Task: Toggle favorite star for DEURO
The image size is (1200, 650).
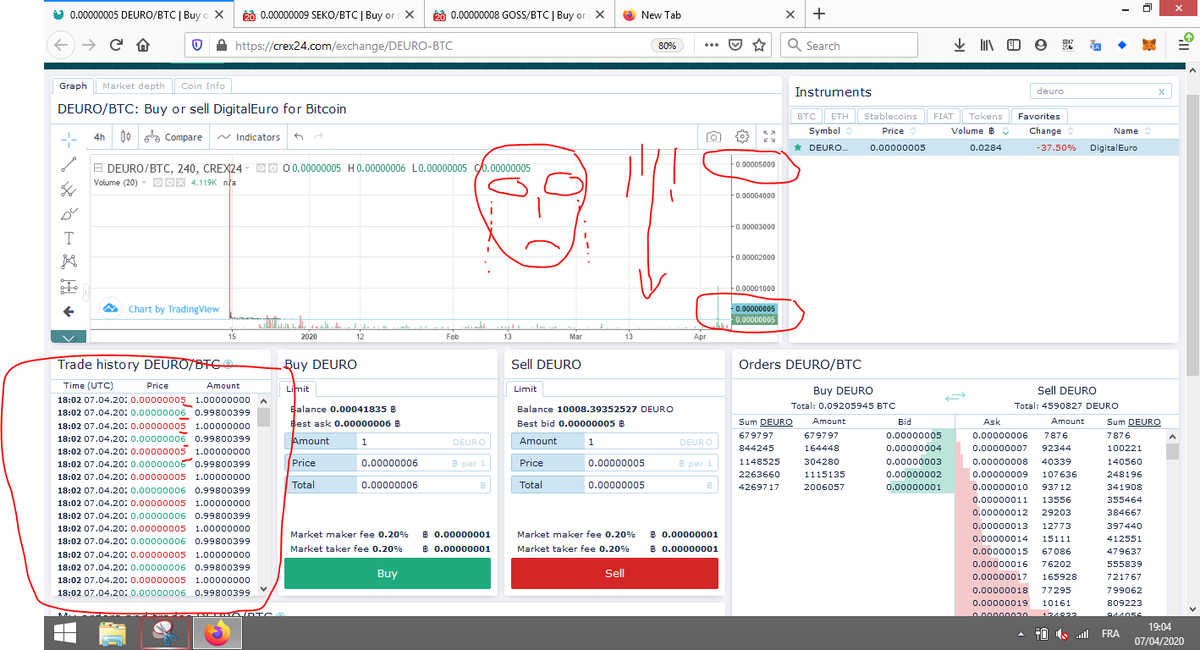Action: pos(798,147)
